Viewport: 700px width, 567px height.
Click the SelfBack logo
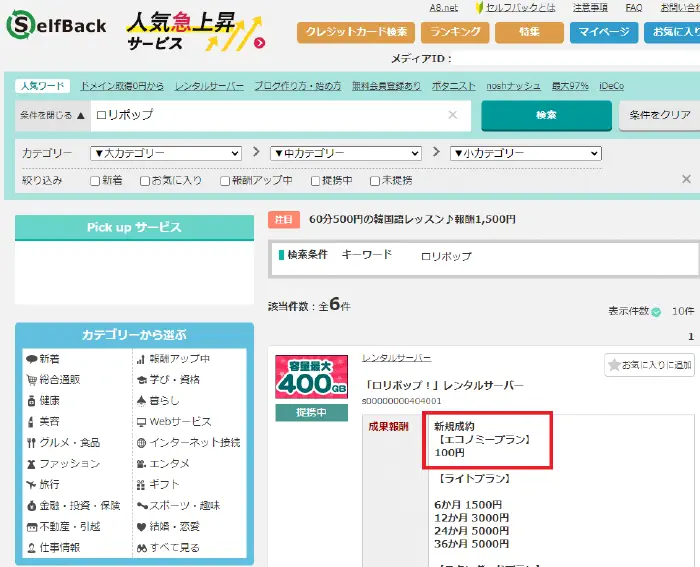click(x=56, y=26)
